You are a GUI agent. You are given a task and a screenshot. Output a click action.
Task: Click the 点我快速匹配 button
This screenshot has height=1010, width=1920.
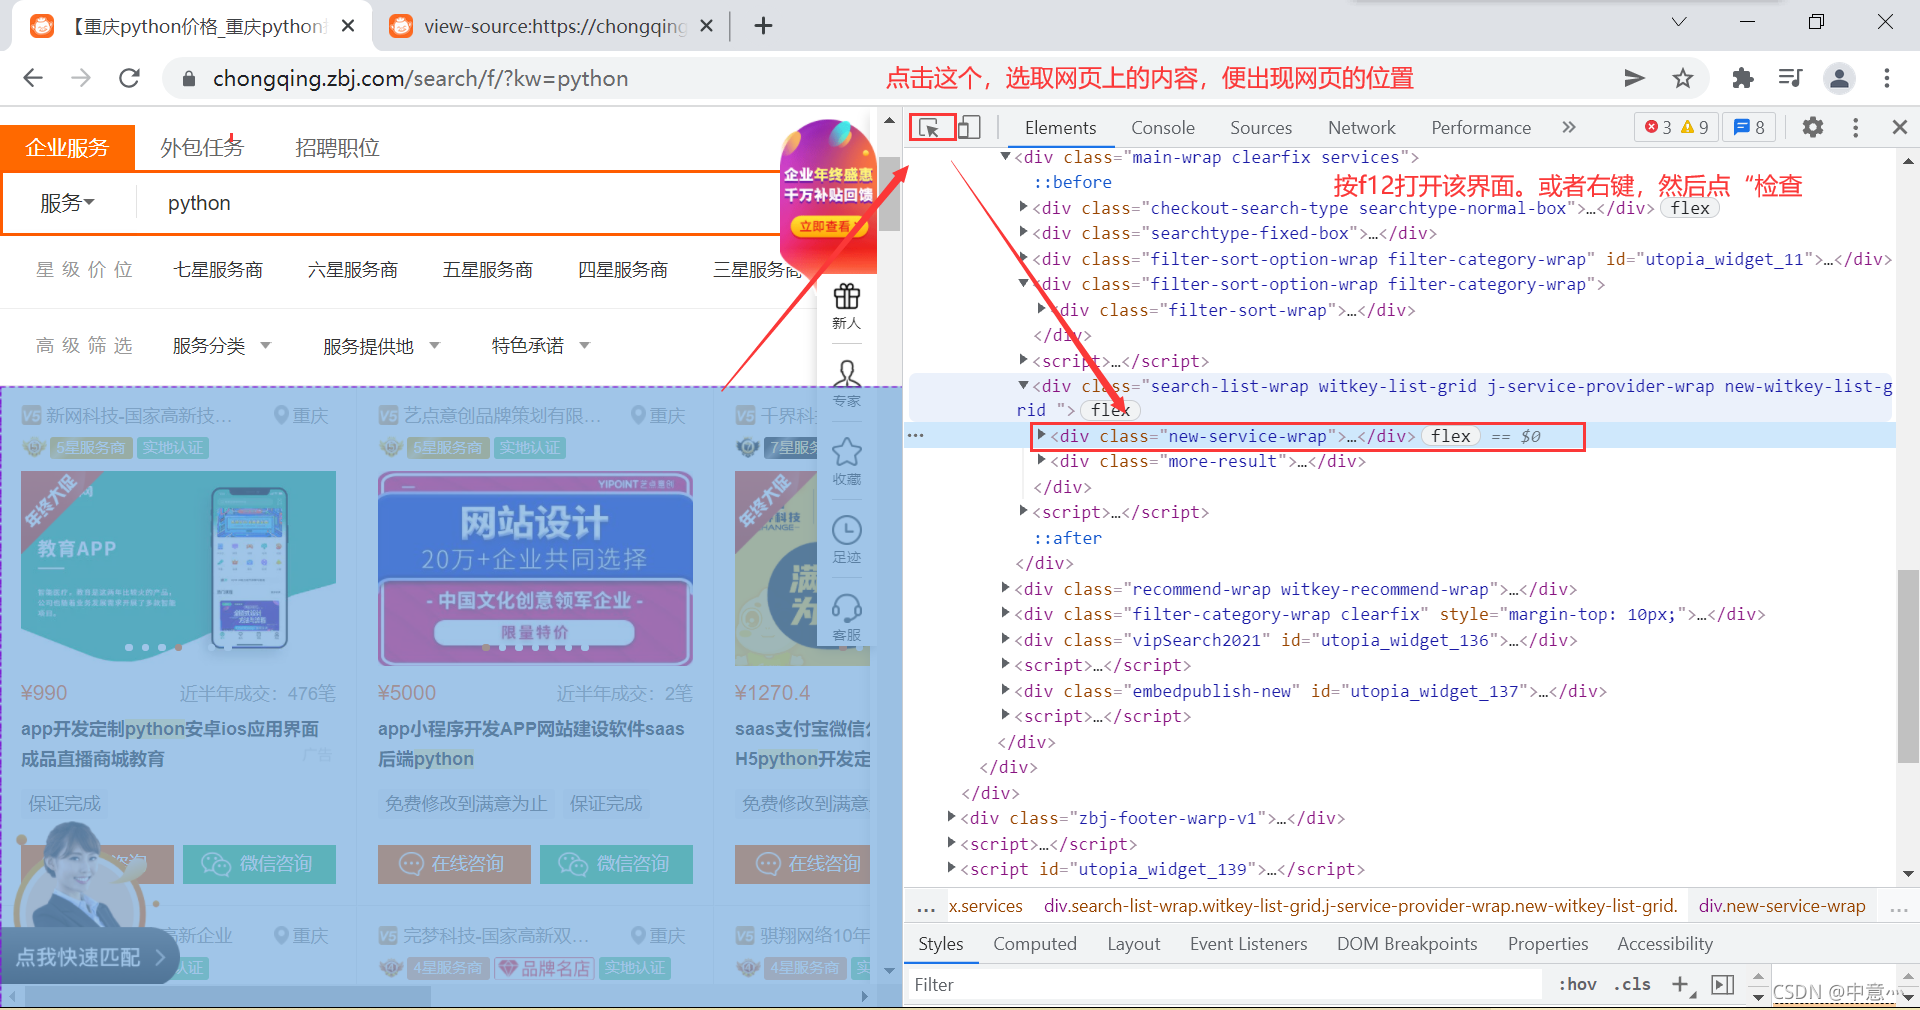point(90,957)
